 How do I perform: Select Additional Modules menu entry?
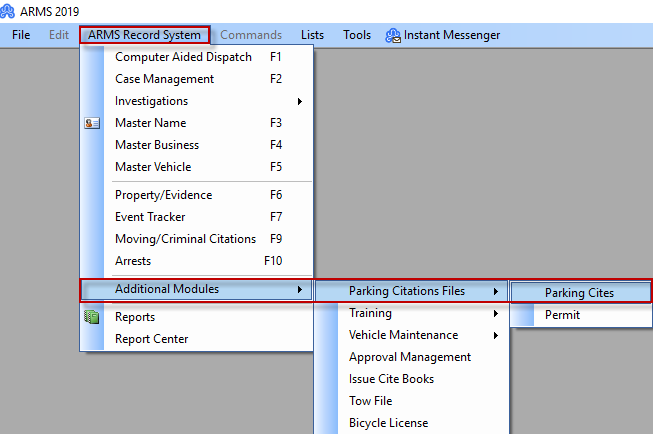pos(197,289)
